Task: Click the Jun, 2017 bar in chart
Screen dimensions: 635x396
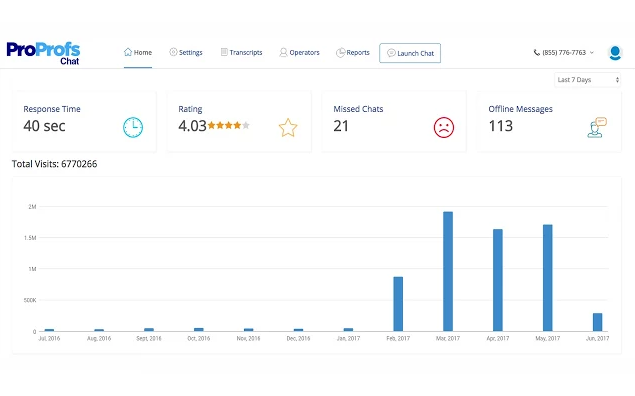Action: (x=598, y=322)
